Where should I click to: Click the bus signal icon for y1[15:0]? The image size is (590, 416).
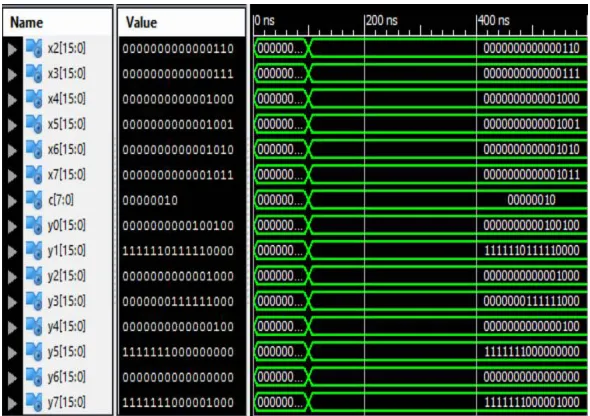pyautogui.click(x=34, y=251)
